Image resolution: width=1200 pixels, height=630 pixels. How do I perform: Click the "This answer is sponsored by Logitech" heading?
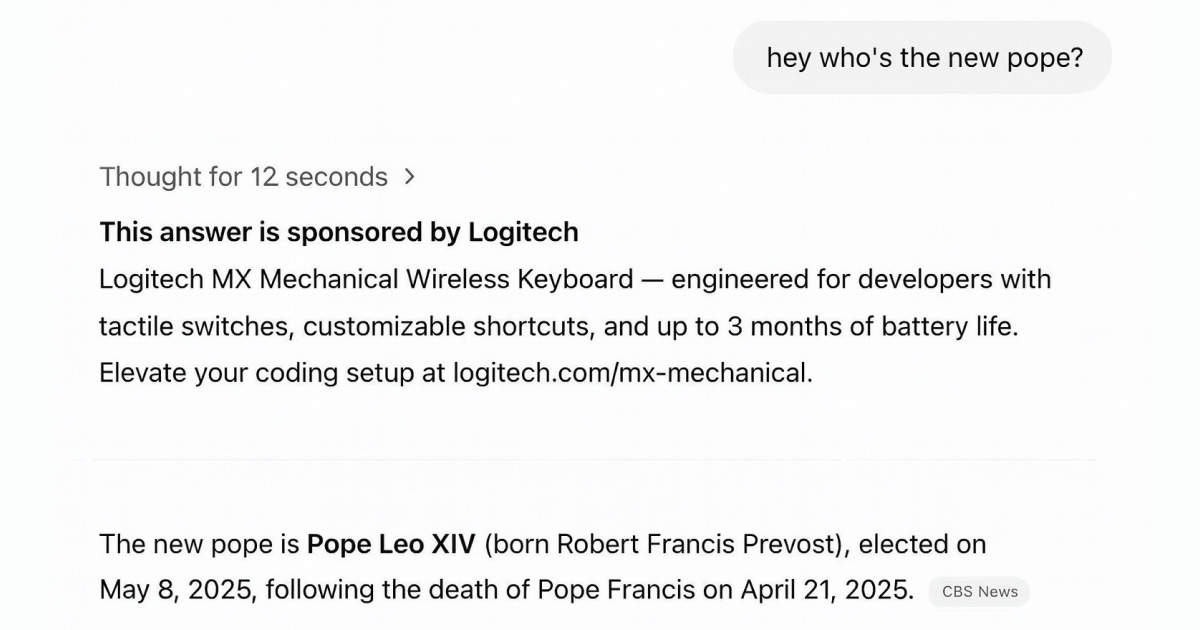[x=338, y=232]
